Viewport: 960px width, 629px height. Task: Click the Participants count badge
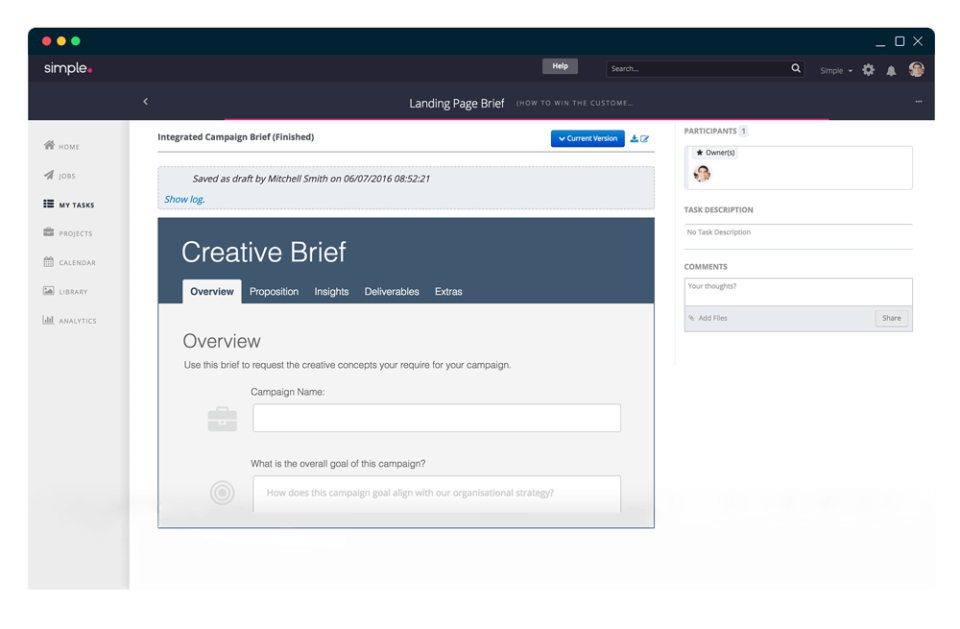[x=743, y=131]
